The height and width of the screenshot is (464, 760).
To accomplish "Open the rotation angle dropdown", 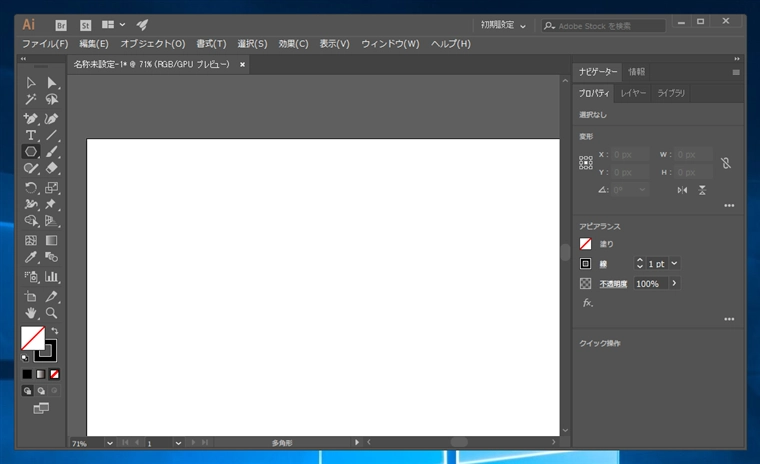I will (x=642, y=190).
